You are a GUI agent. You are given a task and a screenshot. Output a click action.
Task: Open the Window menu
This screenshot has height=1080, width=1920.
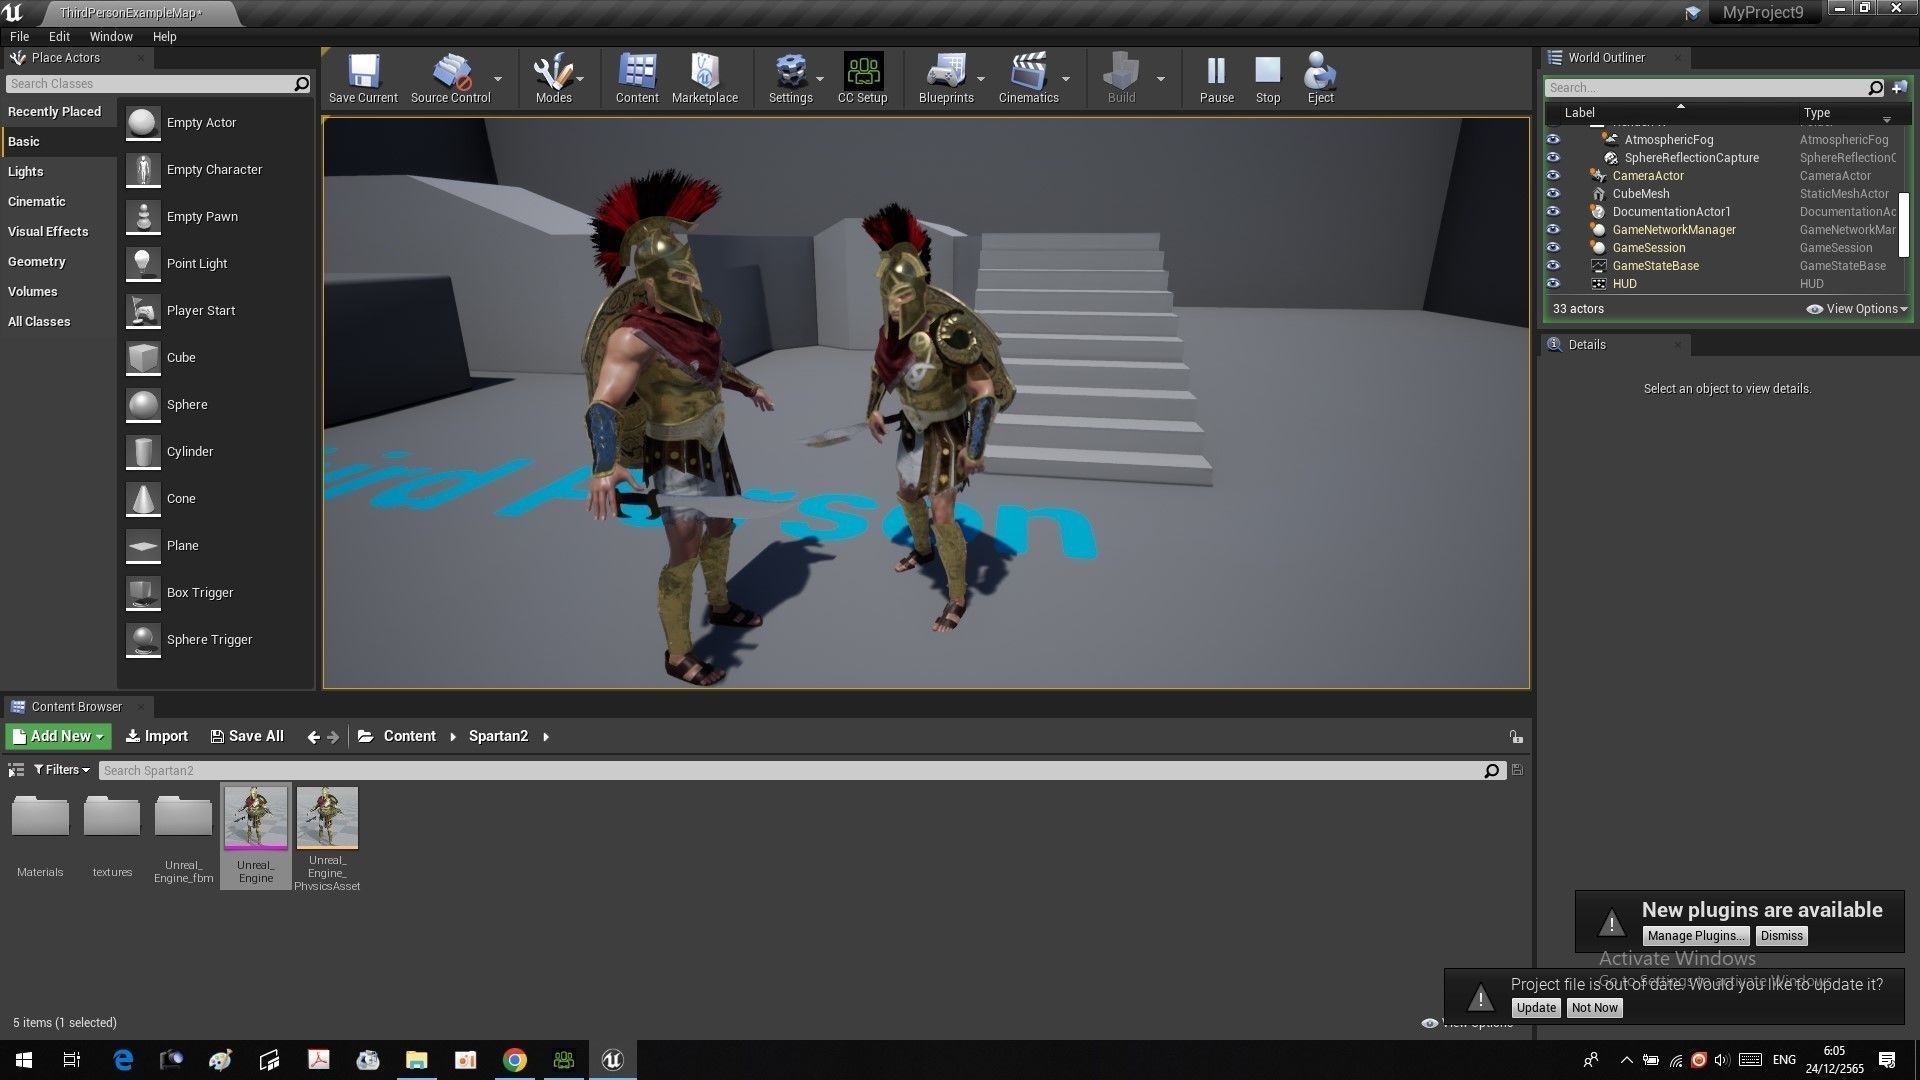[x=111, y=36]
